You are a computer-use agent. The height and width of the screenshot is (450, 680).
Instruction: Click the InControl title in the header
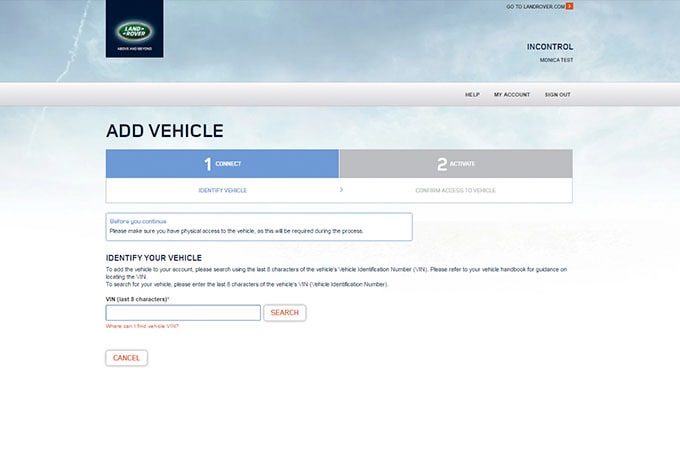(549, 47)
